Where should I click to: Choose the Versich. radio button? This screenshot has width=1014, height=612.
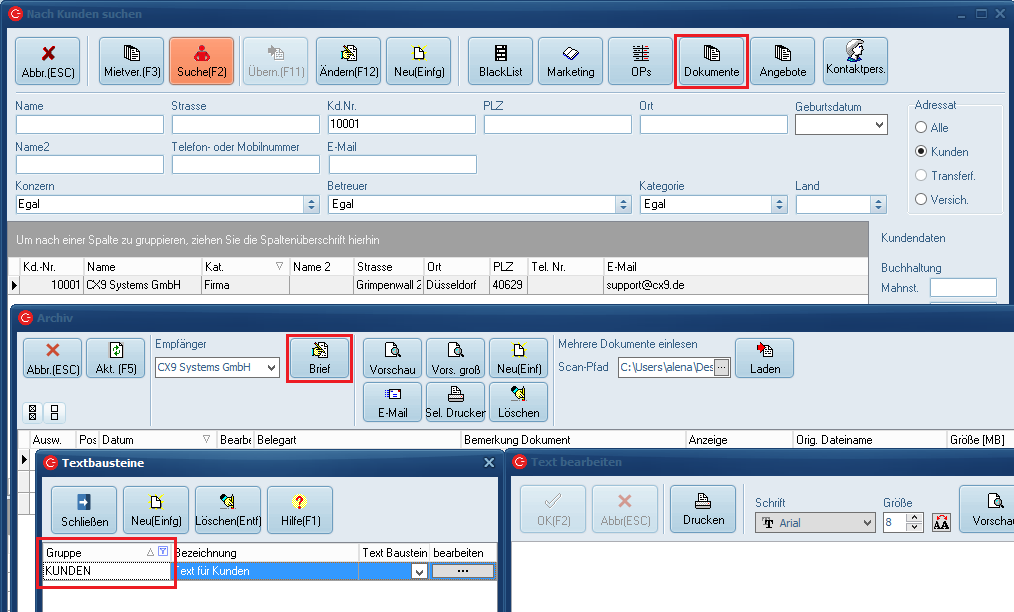(921, 200)
